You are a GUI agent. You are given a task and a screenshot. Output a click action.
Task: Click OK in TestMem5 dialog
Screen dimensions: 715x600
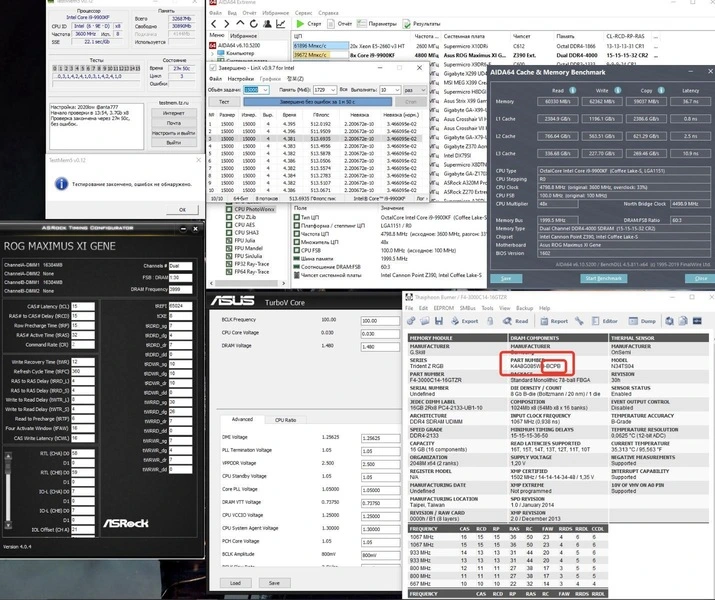point(182,209)
